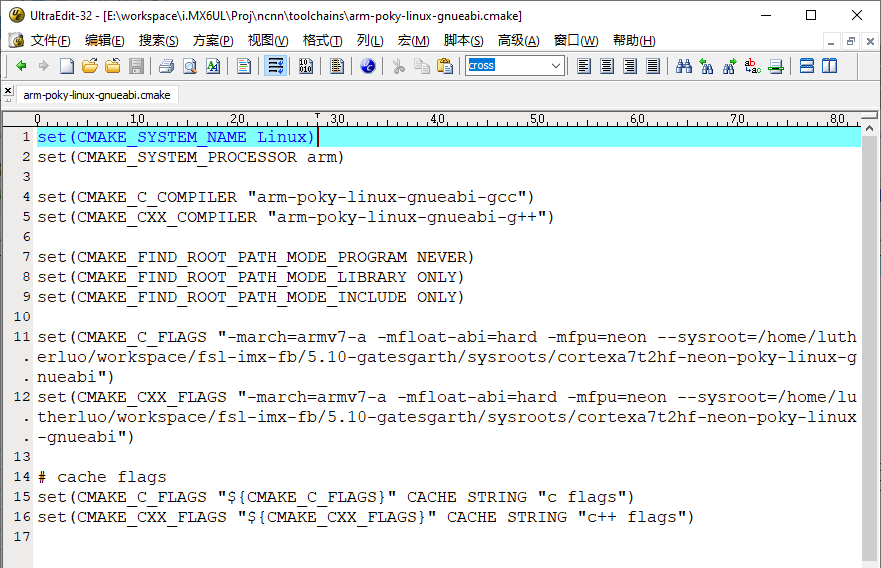The height and width of the screenshot is (568, 881).
Task: Open the 格式(T) menu
Action: (322, 40)
